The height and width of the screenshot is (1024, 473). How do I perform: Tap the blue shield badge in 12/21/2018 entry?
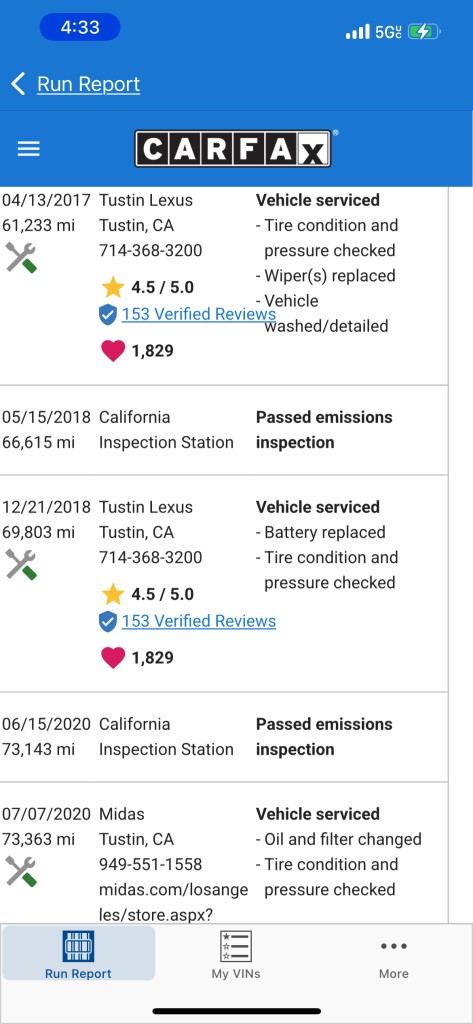[x=108, y=622]
